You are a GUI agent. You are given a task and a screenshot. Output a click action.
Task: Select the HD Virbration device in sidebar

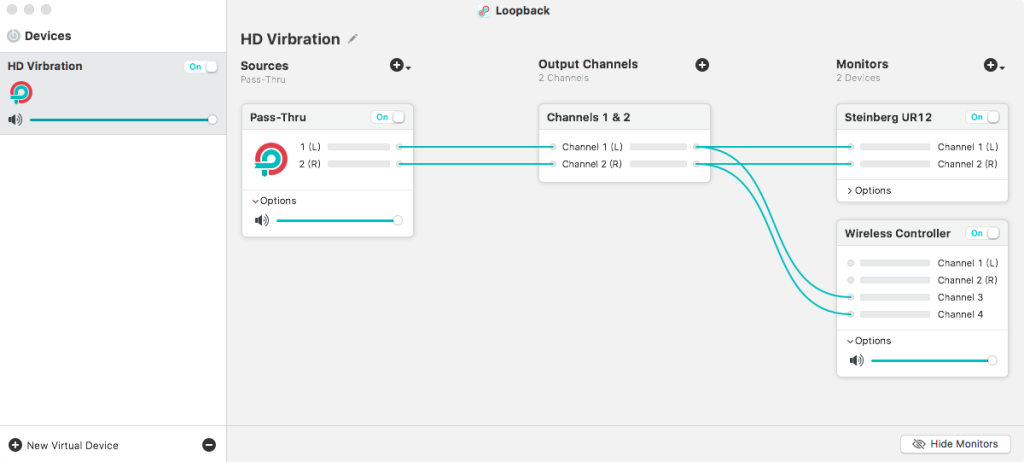[x=113, y=94]
